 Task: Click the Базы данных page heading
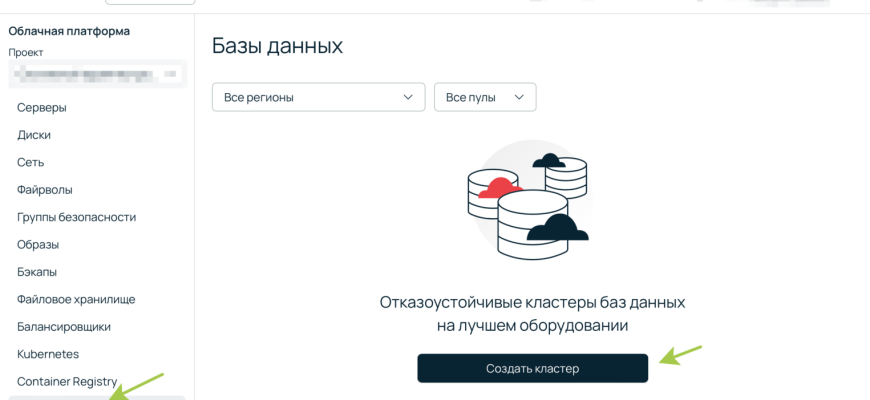[x=277, y=46]
